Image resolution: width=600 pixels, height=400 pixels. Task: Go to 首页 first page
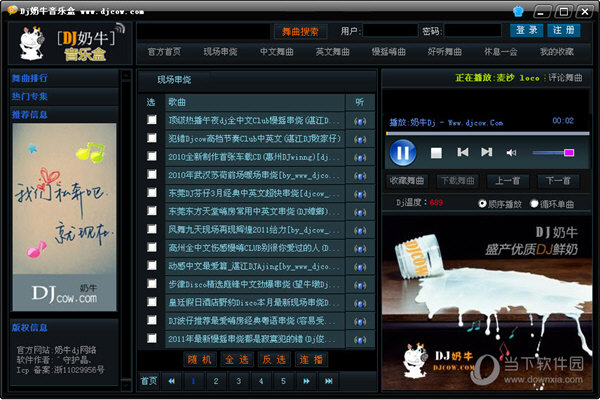[149, 381]
